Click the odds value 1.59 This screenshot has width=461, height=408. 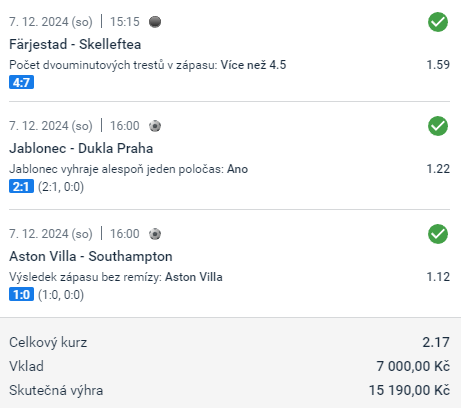click(438, 65)
